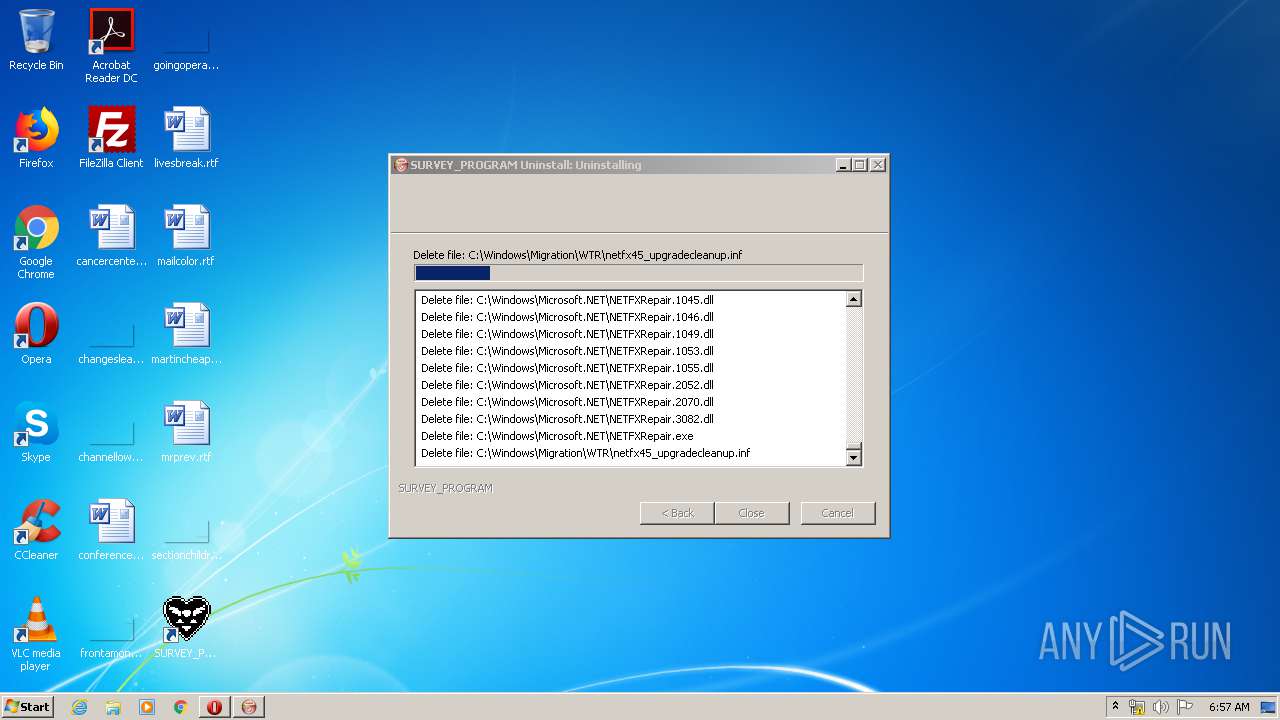Select mailcolor.rtf document icon
Image resolution: width=1280 pixels, height=720 pixels.
tap(186, 236)
